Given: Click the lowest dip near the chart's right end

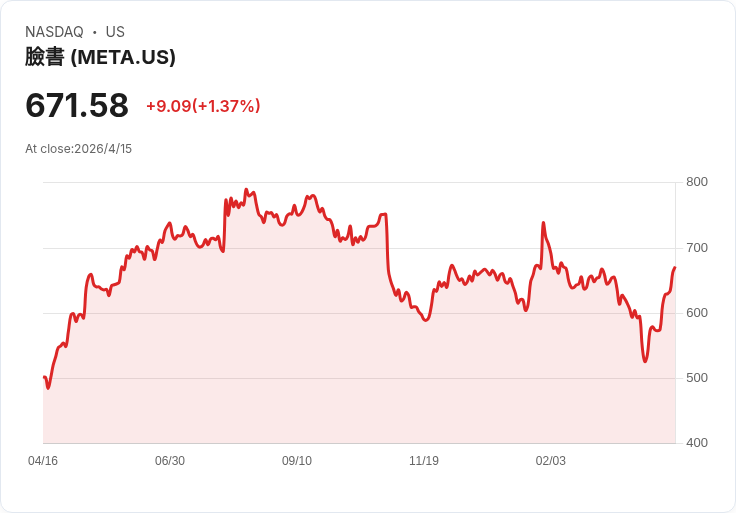Looking at the screenshot, I should 645,361.
